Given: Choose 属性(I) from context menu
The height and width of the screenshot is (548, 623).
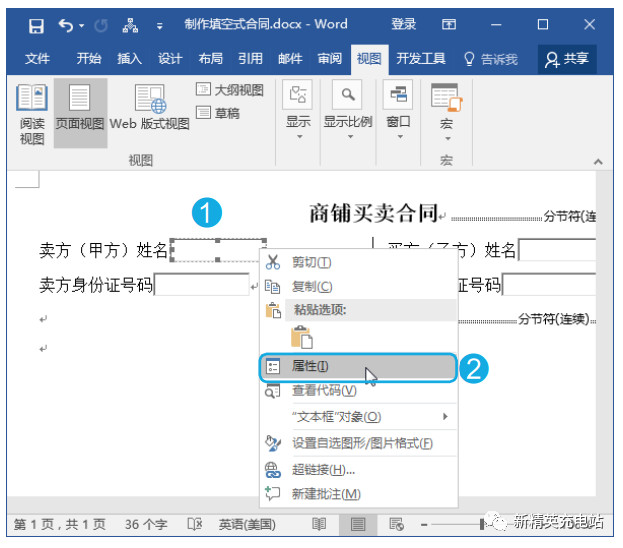Looking at the screenshot, I should click(358, 367).
